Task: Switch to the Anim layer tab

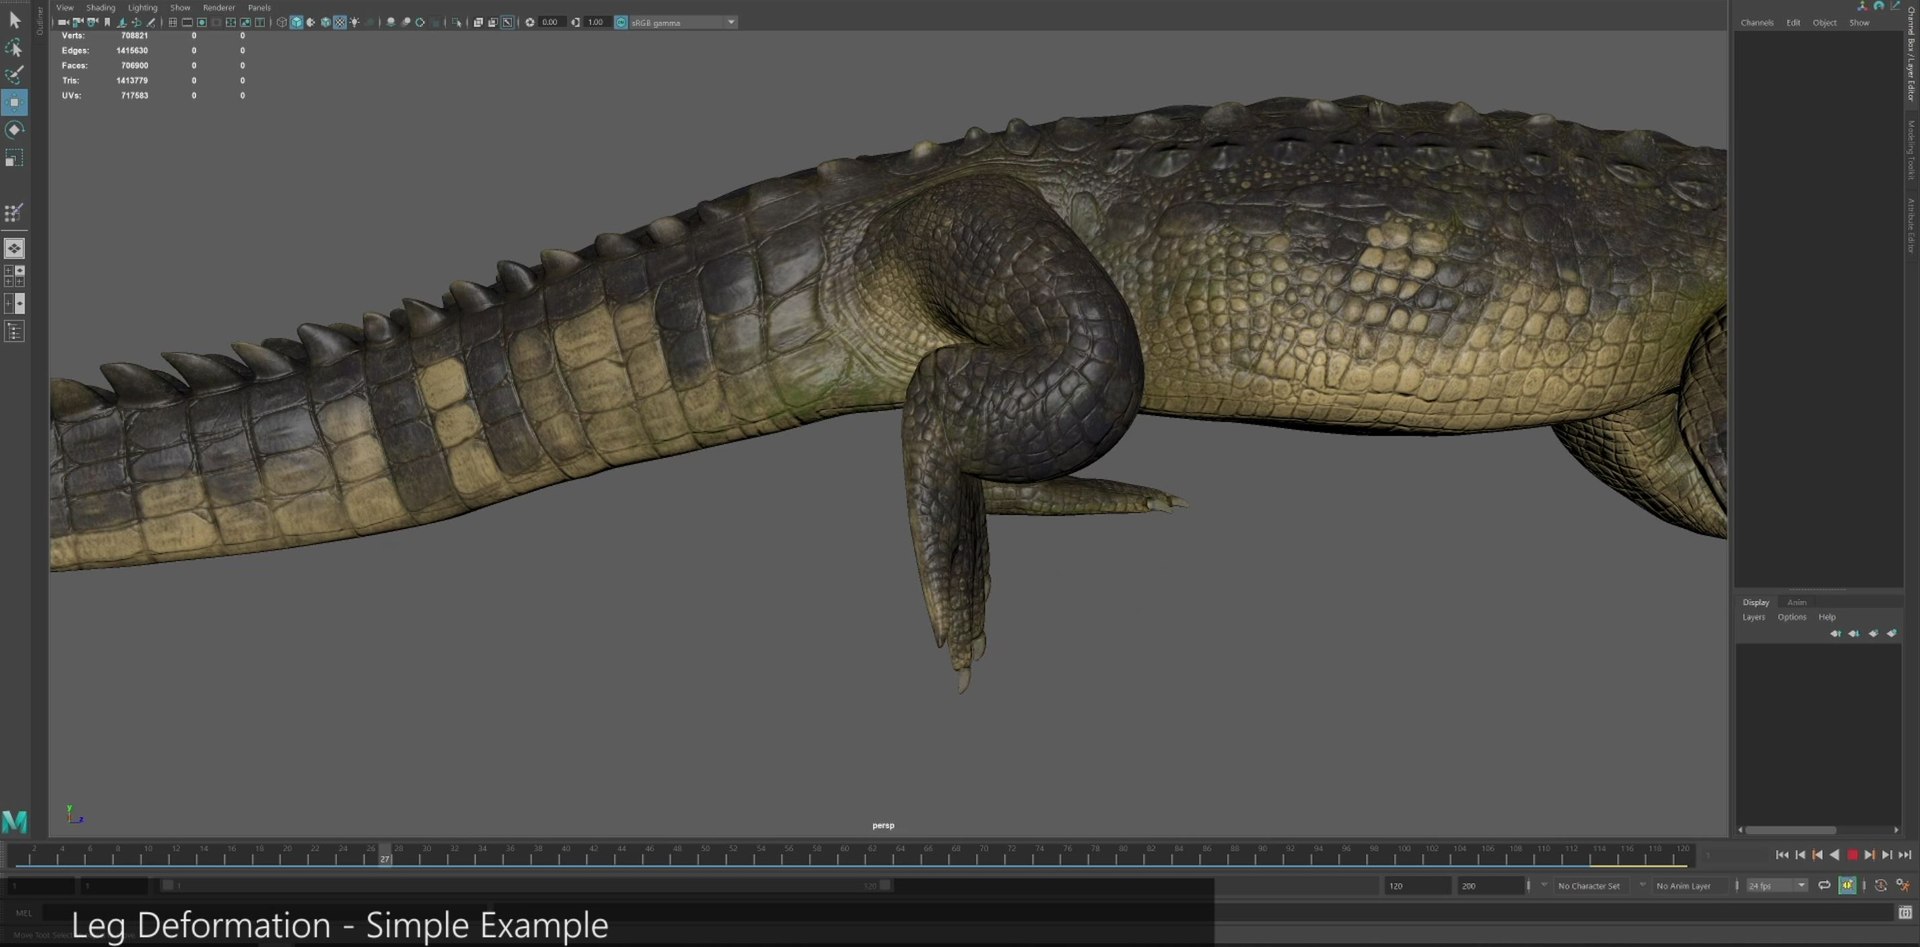Action: pyautogui.click(x=1797, y=602)
